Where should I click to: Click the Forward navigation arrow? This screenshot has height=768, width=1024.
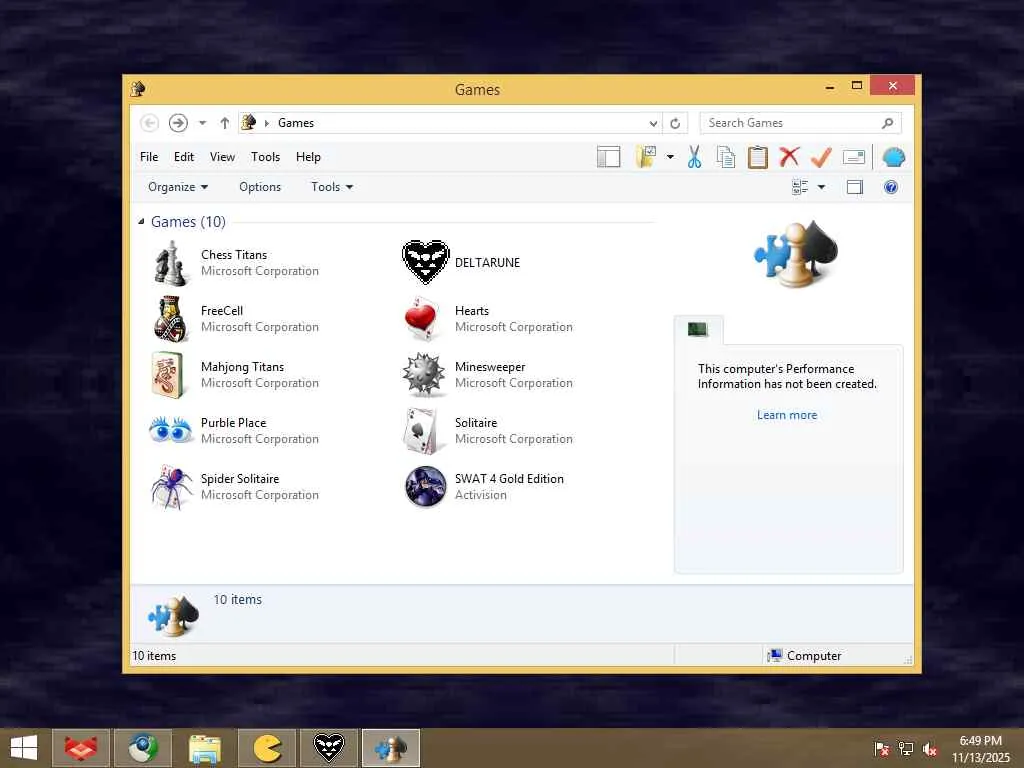(x=178, y=123)
